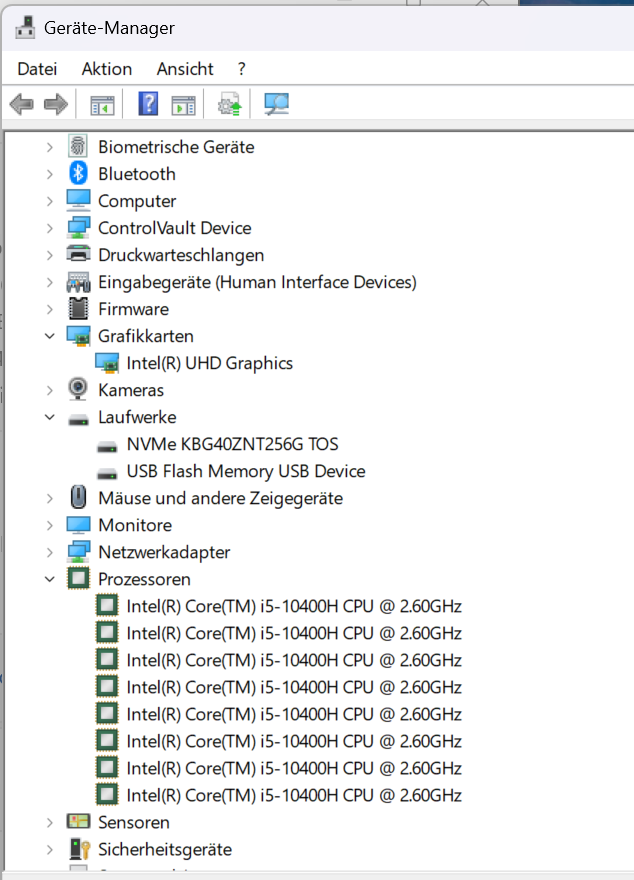Click the Prozessoren label
This screenshot has width=634, height=880.
144,579
